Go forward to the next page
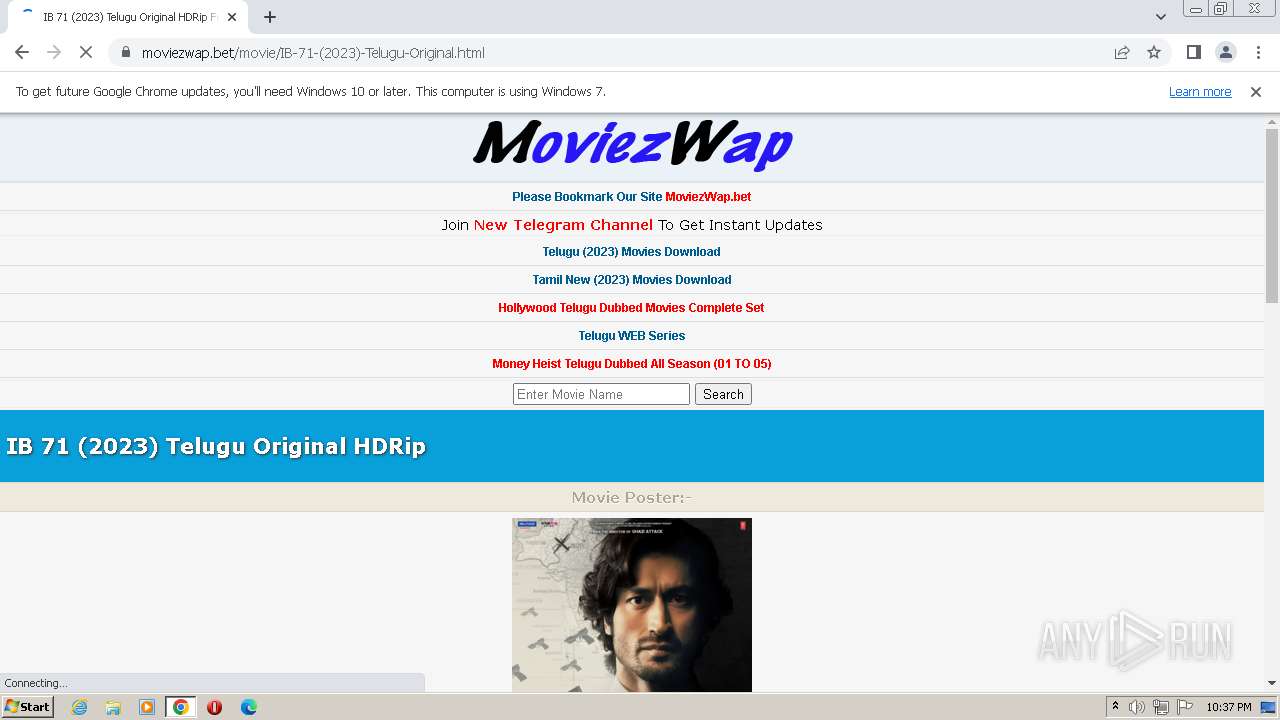The width and height of the screenshot is (1280, 720). [x=54, y=52]
